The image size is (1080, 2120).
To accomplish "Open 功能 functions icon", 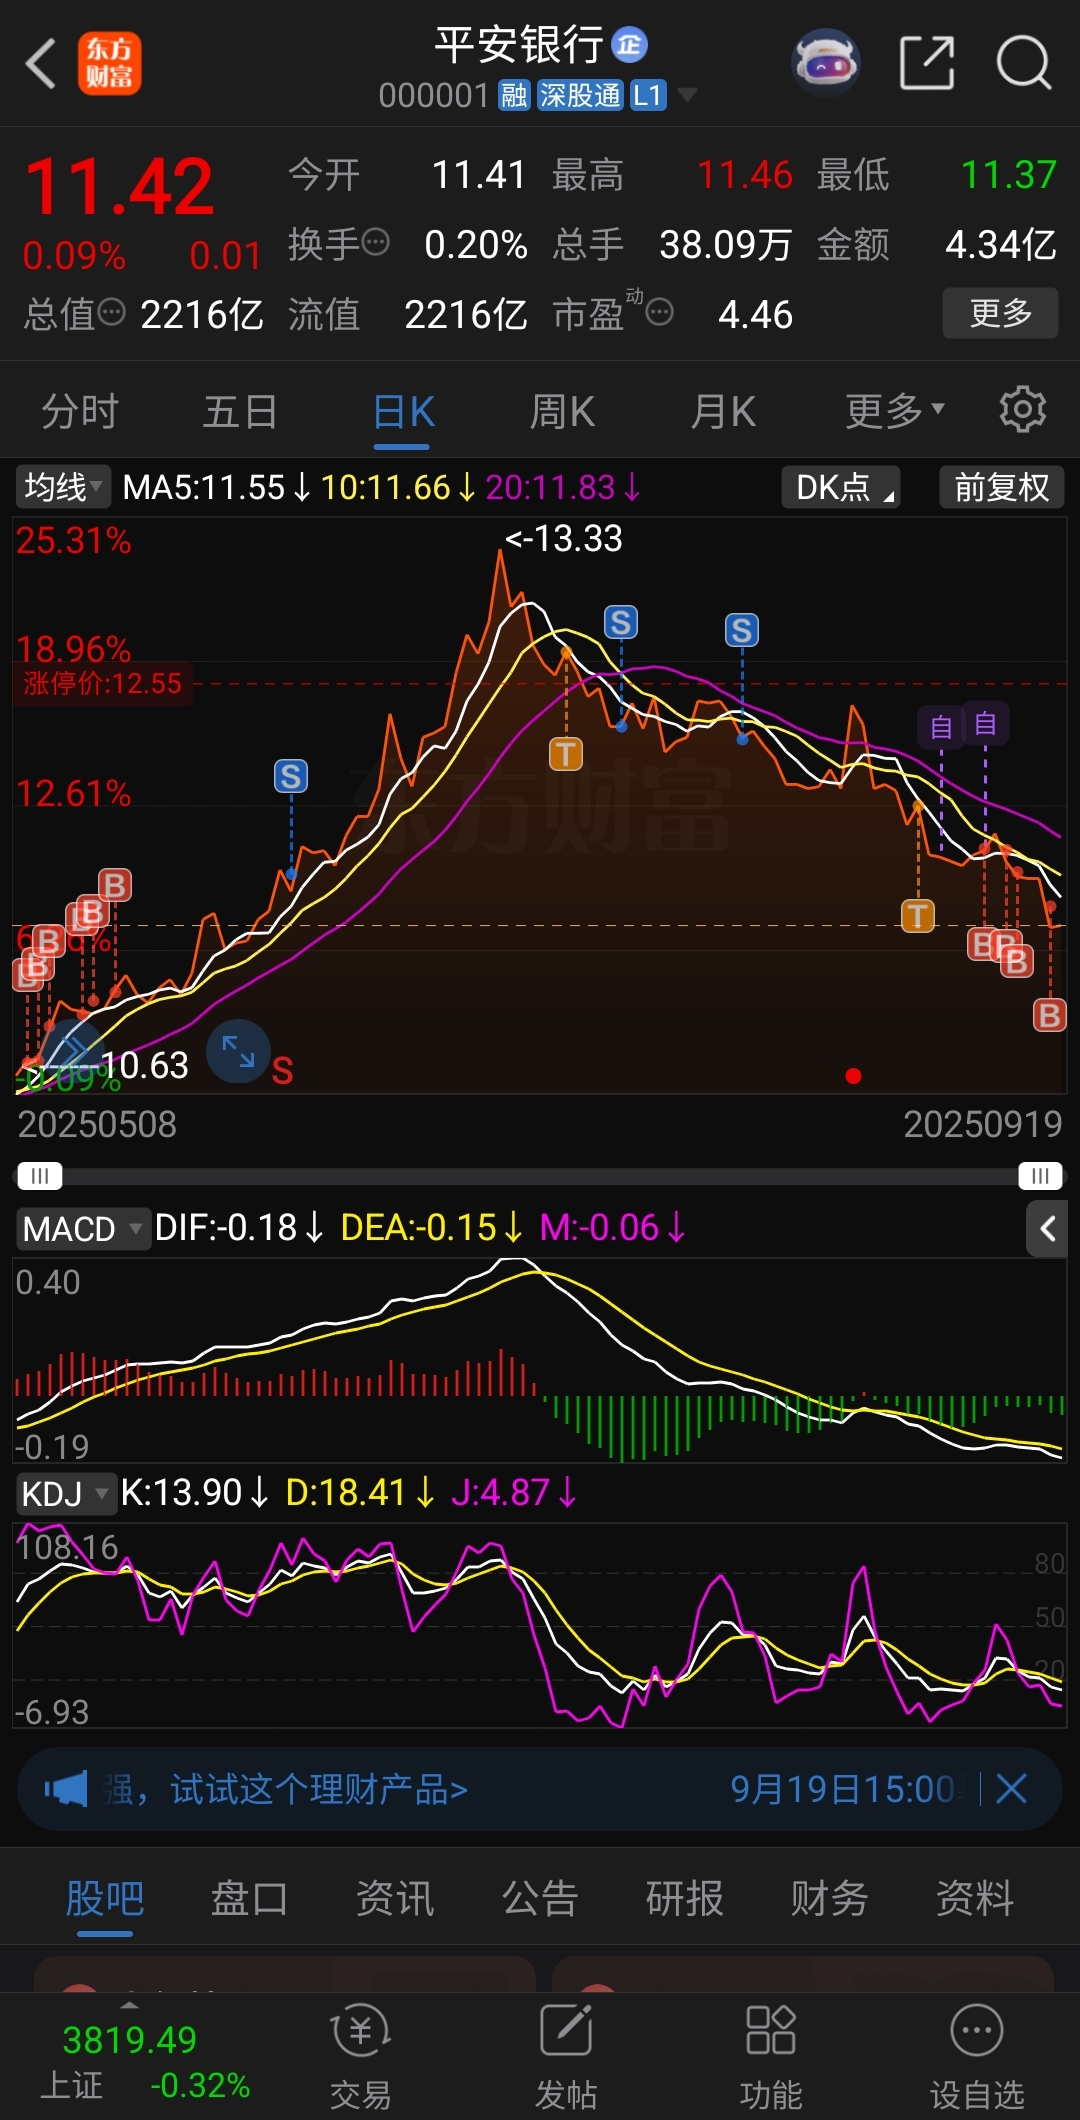I will [x=771, y=2057].
